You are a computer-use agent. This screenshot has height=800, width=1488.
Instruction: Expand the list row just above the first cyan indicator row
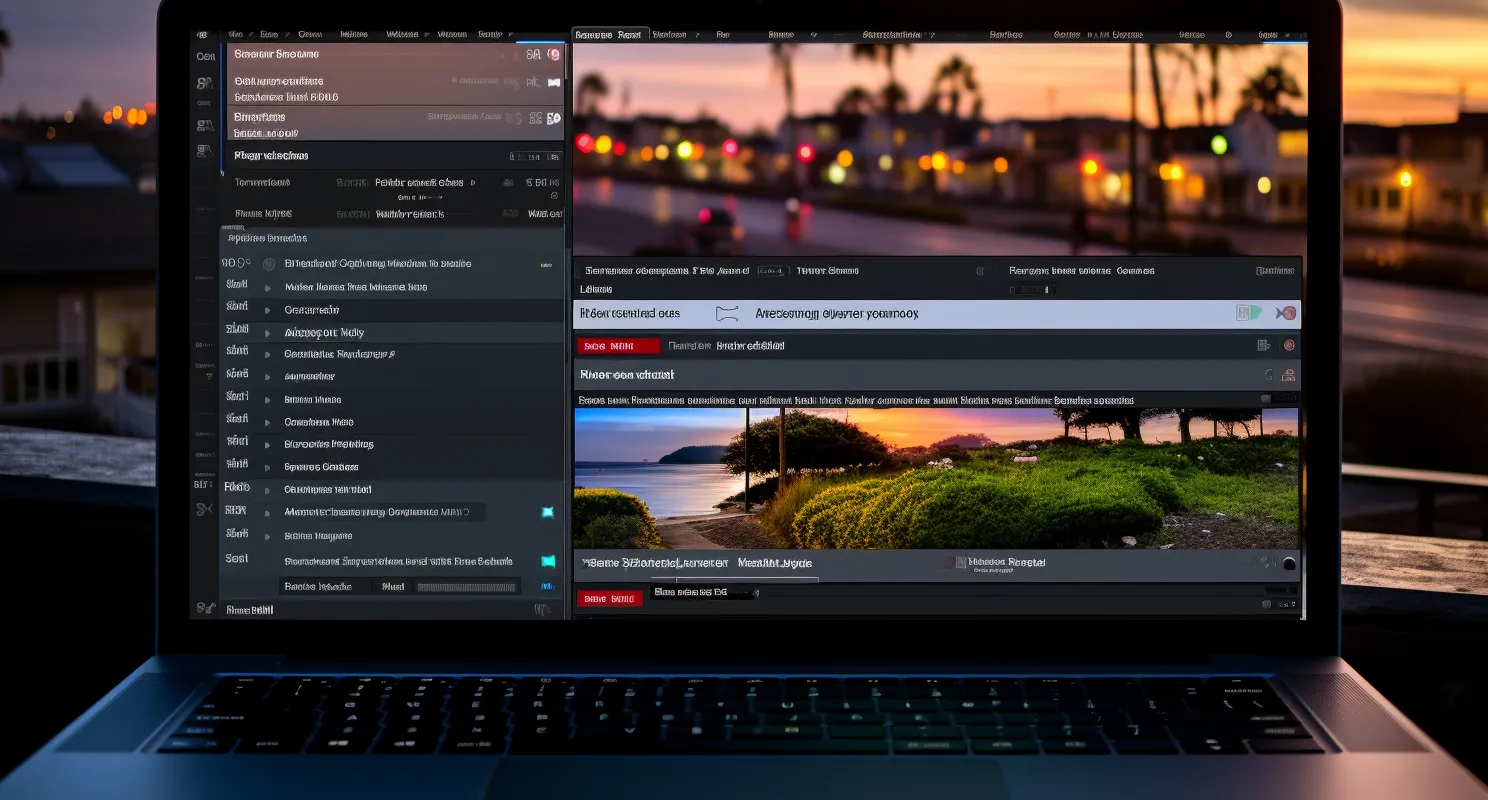267,490
